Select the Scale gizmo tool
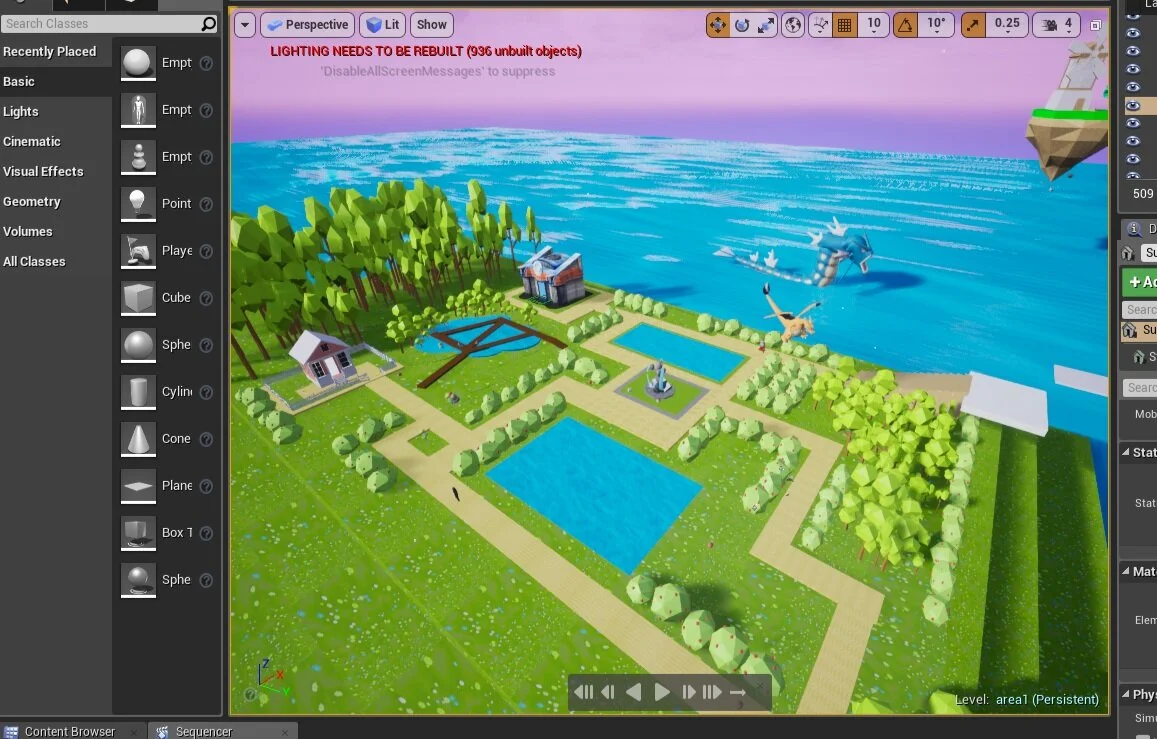The height and width of the screenshot is (739, 1157). (x=766, y=25)
